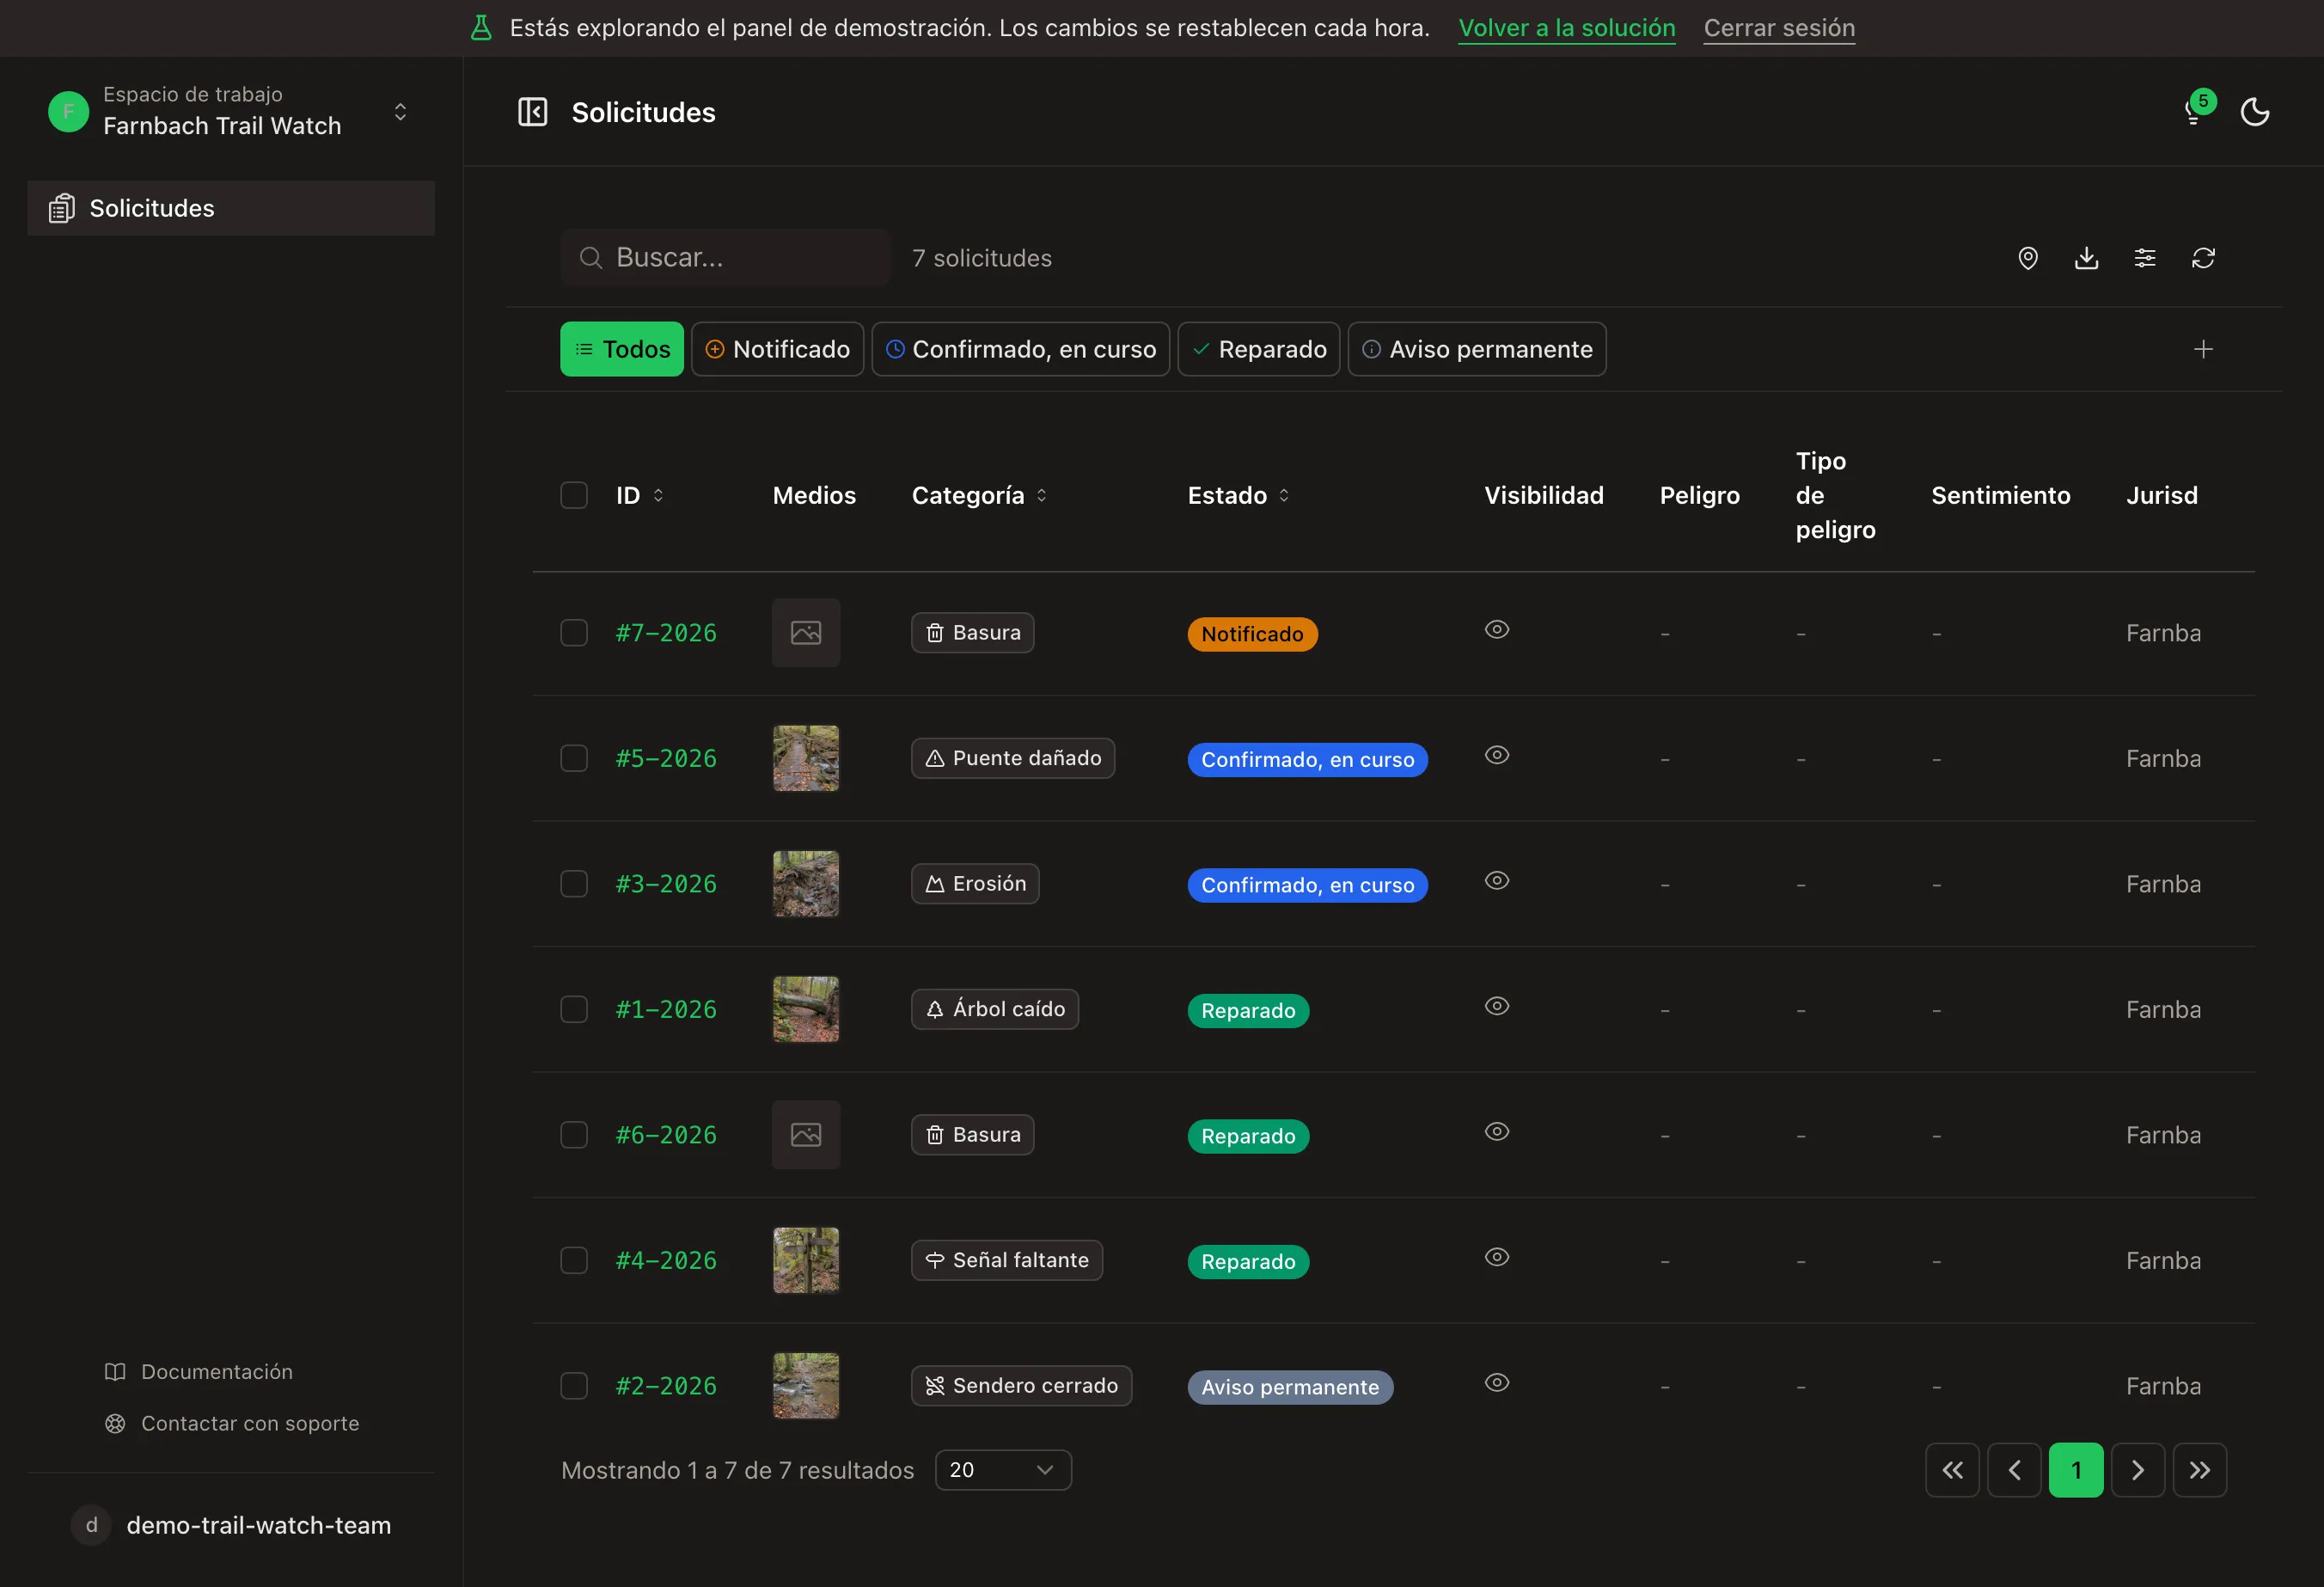Select all rows header checkbox

tap(574, 495)
